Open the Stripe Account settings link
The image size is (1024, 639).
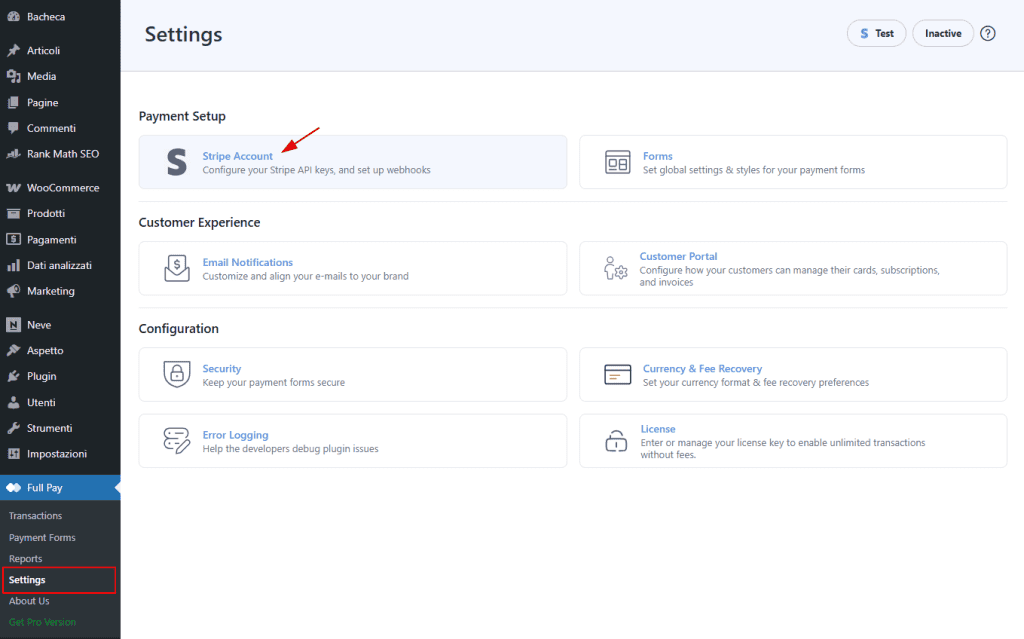click(238, 156)
